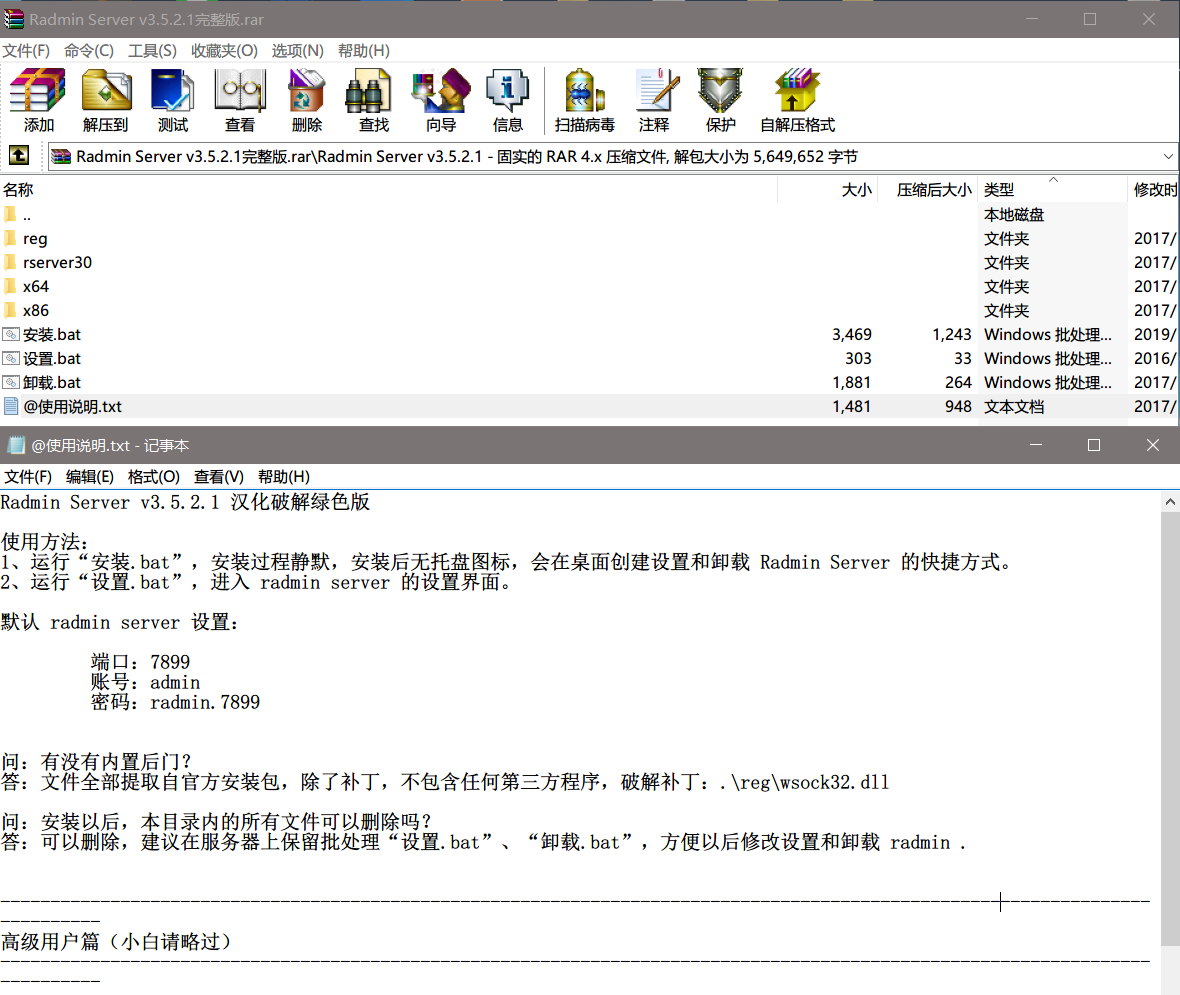1180x995 pixels.
Task: Click the 解压到 (Extract to) toolbar icon
Action: 105,90
